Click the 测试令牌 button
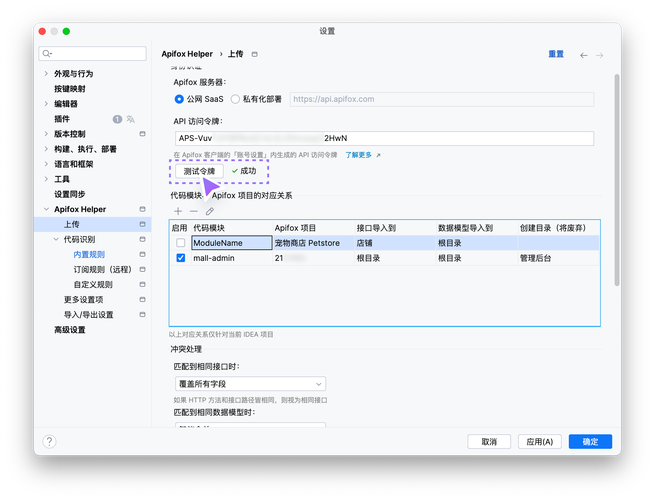Image resolution: width=655 pixels, height=500 pixels. click(199, 171)
